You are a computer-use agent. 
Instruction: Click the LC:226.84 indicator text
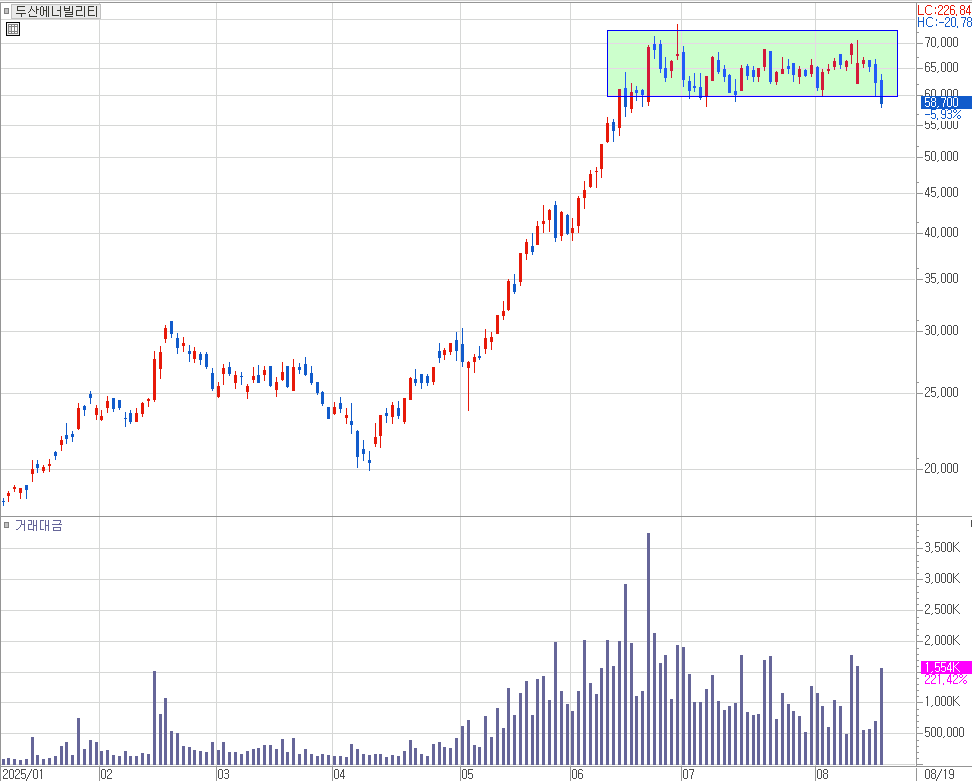[x=943, y=10]
